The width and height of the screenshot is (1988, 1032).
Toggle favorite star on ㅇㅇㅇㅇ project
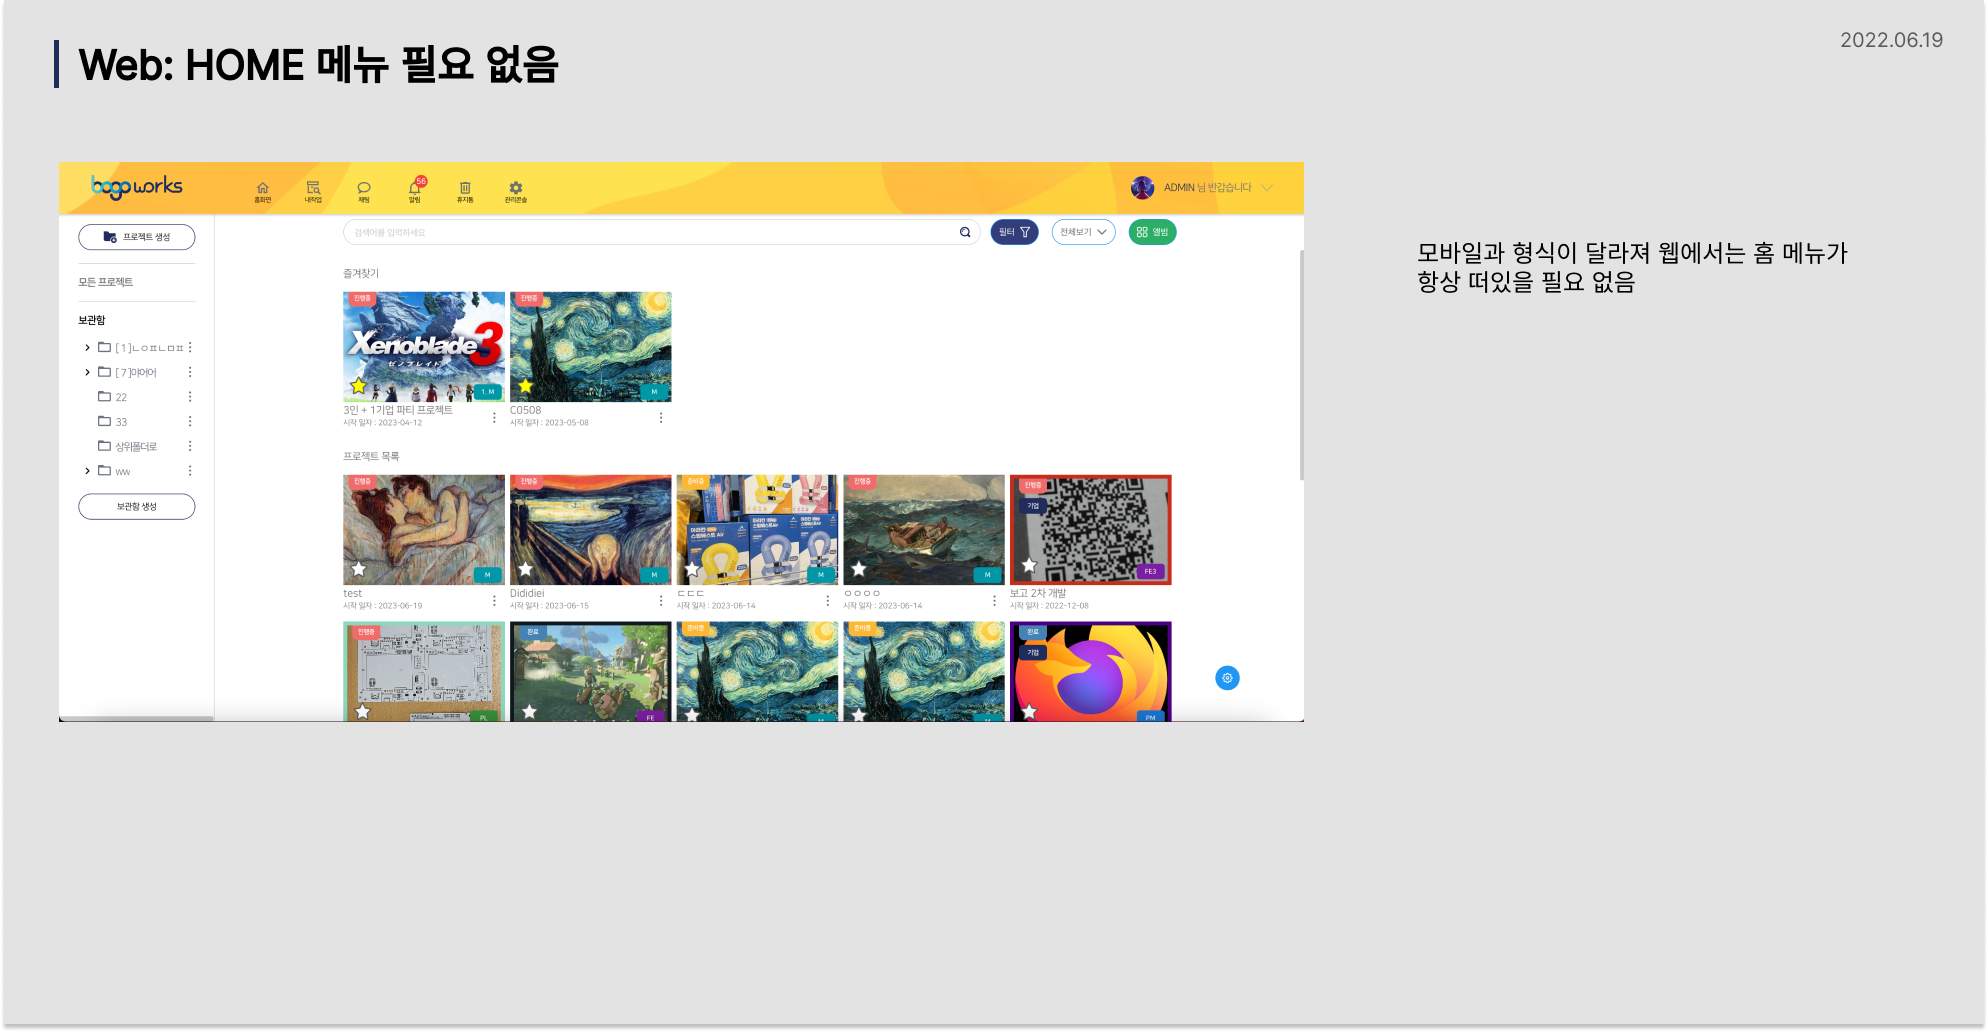859,569
